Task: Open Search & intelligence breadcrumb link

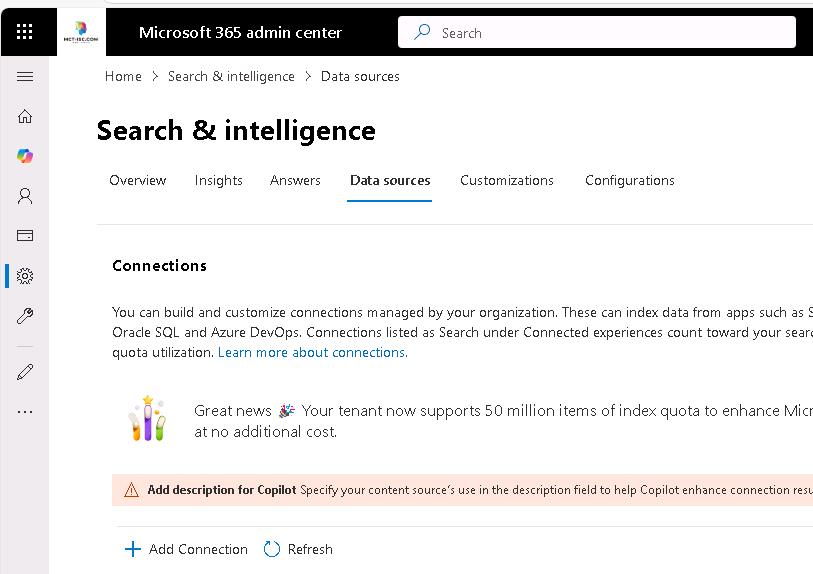Action: [x=231, y=76]
